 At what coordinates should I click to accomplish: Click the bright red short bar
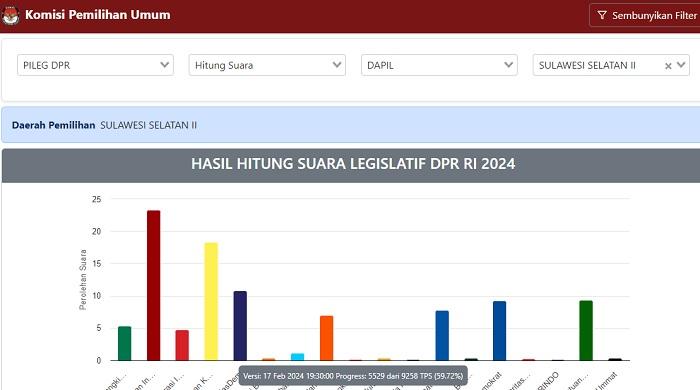tap(182, 345)
